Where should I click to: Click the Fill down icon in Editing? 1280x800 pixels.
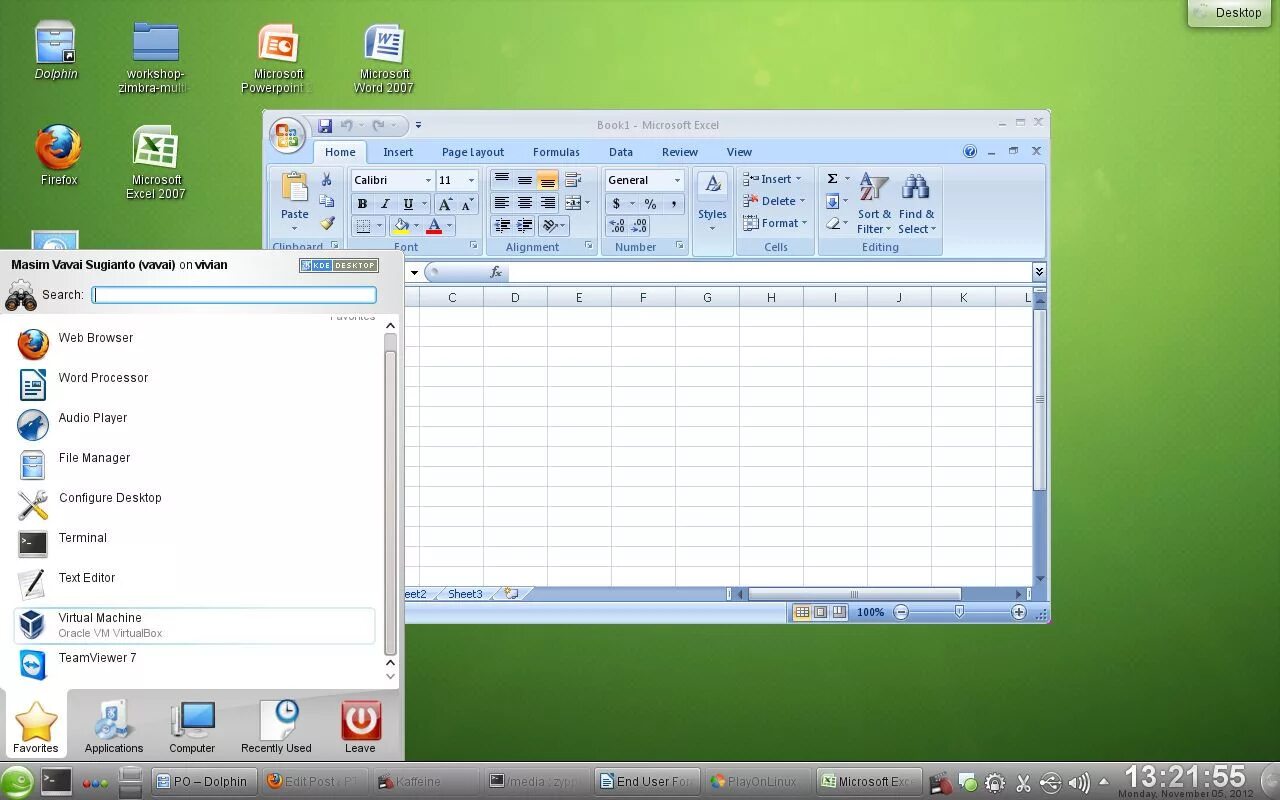point(832,201)
